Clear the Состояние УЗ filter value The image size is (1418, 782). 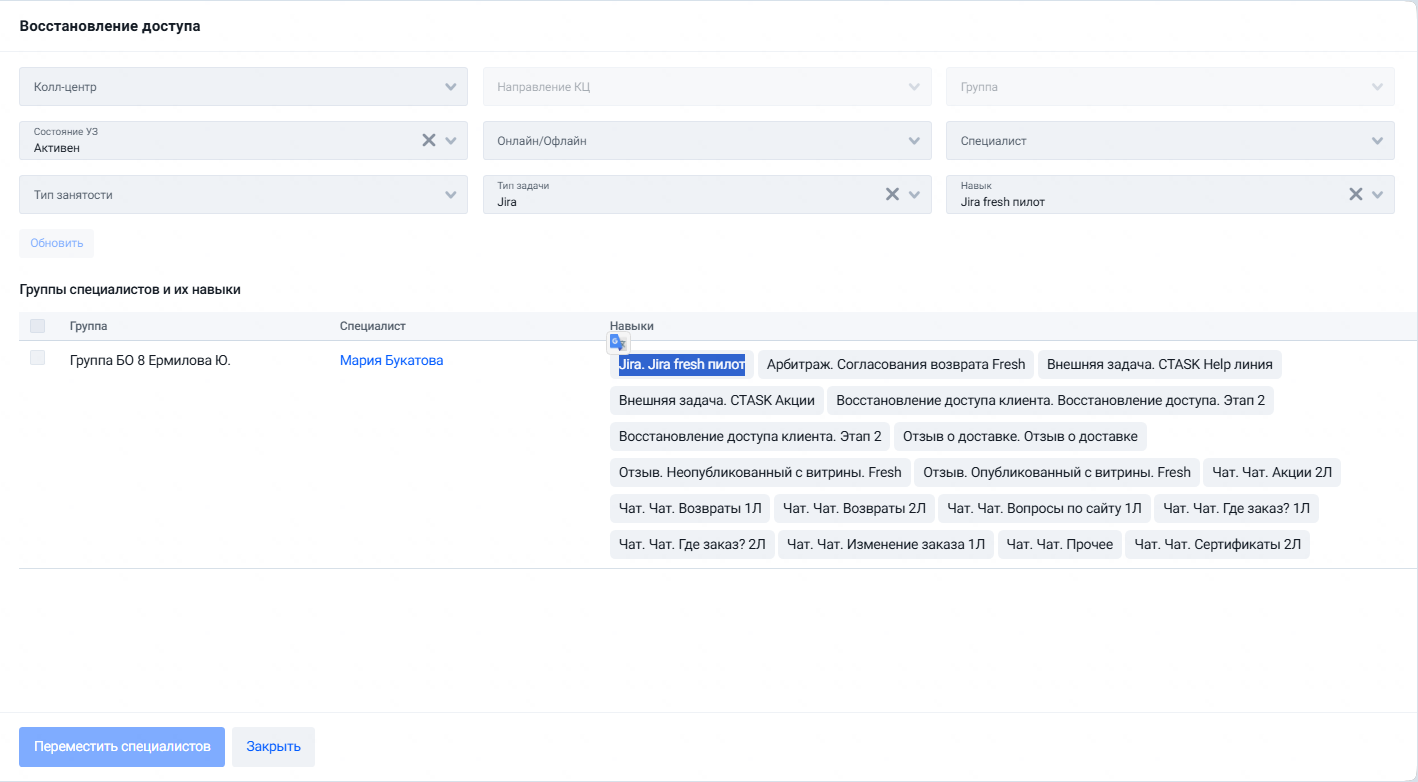(428, 140)
